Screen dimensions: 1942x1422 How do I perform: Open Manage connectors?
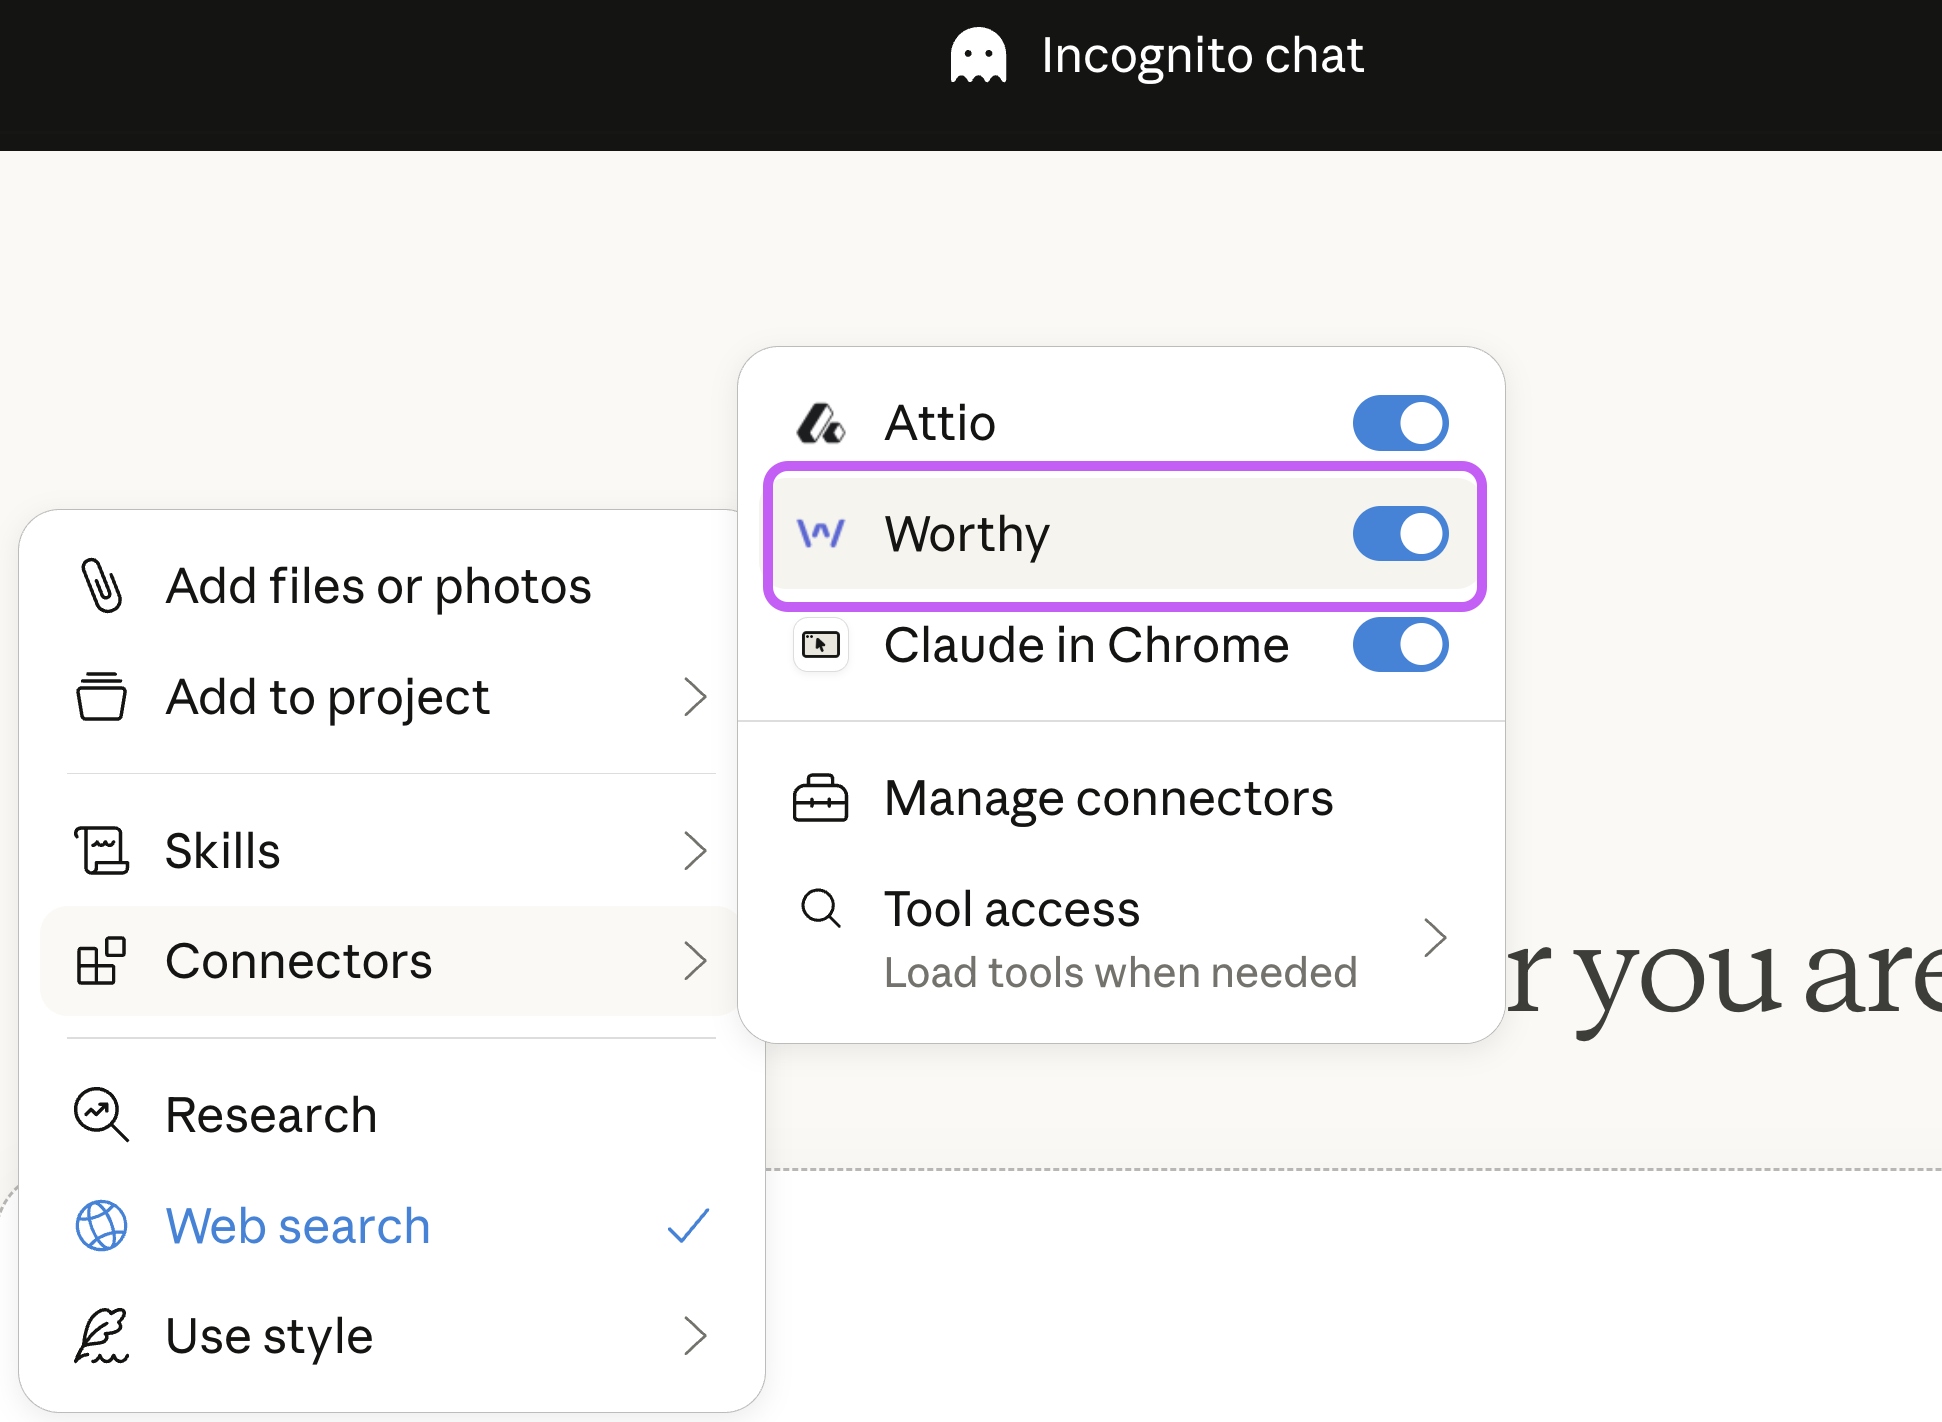pyautogui.click(x=1122, y=798)
